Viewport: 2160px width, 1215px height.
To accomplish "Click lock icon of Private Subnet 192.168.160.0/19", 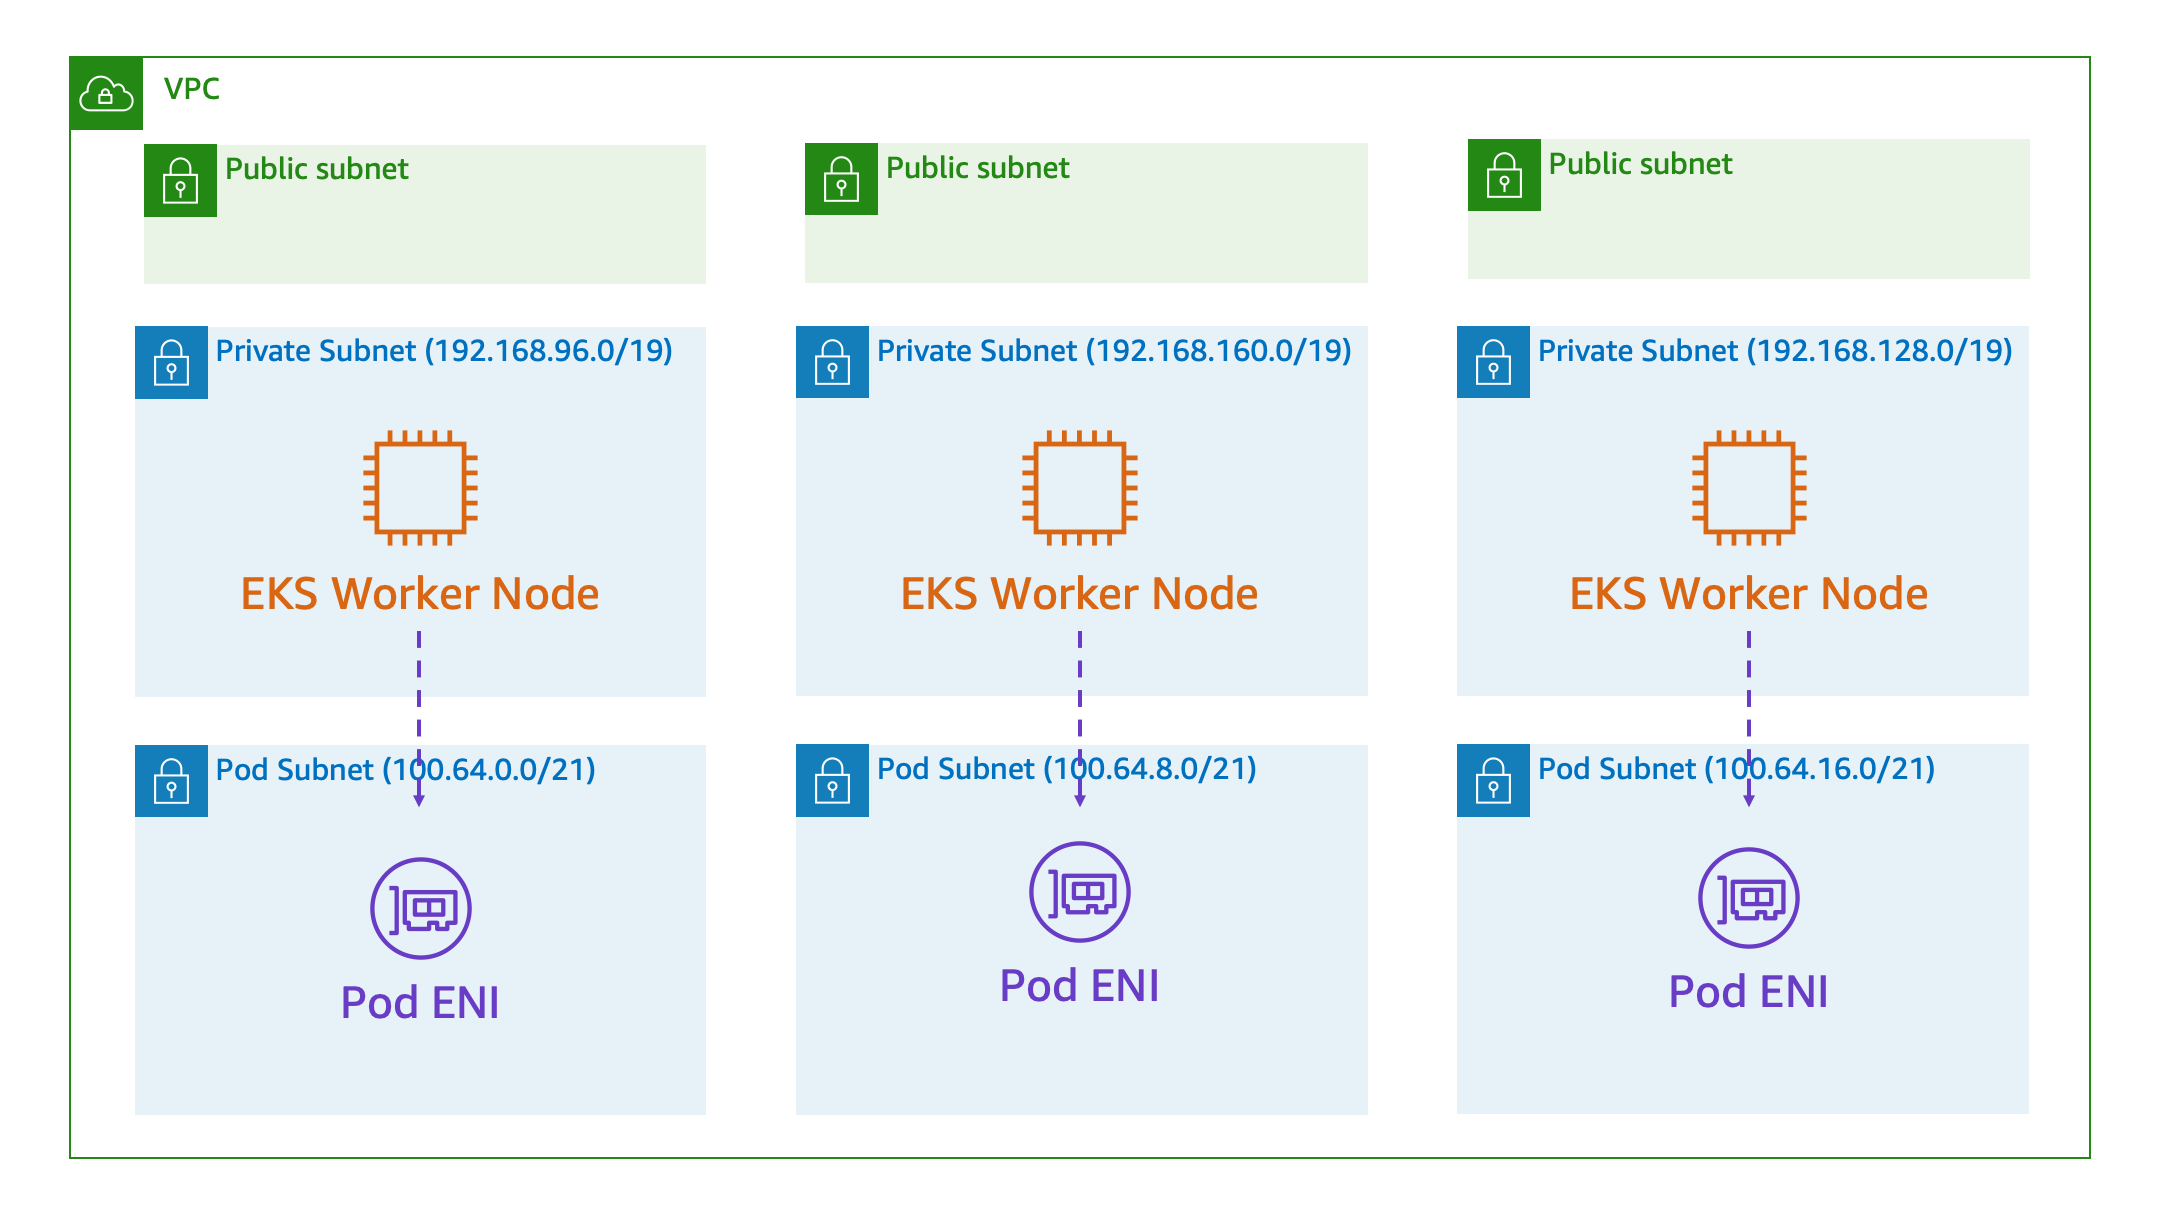I will point(833,362).
